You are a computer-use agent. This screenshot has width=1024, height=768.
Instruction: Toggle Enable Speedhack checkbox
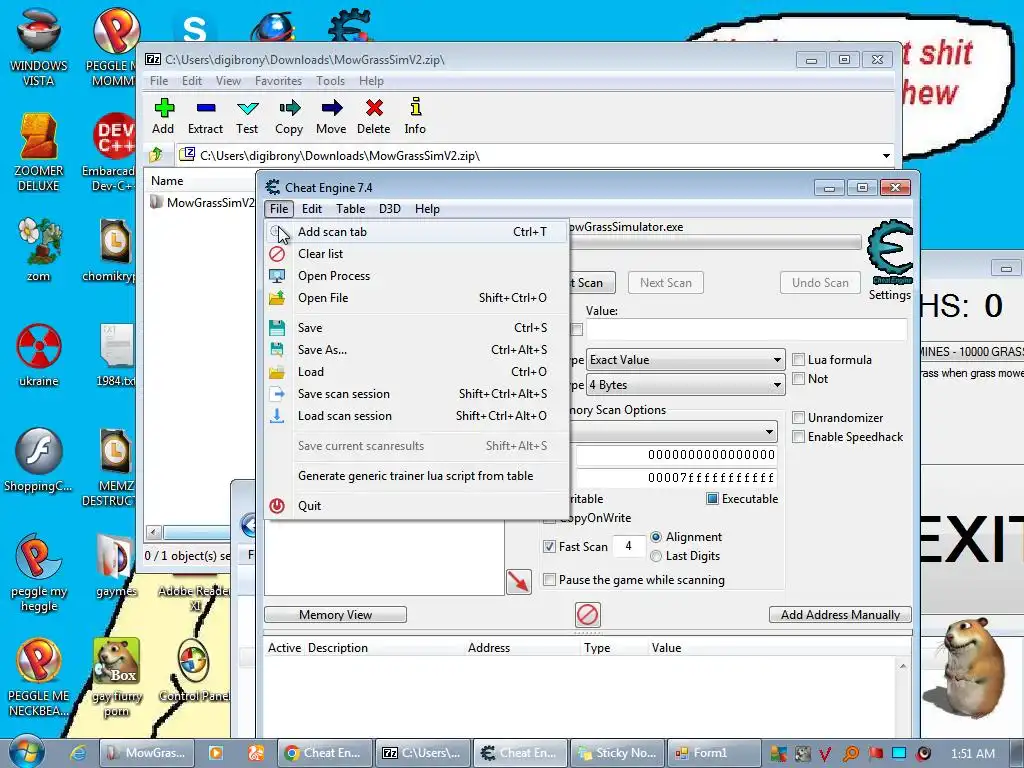(x=798, y=437)
